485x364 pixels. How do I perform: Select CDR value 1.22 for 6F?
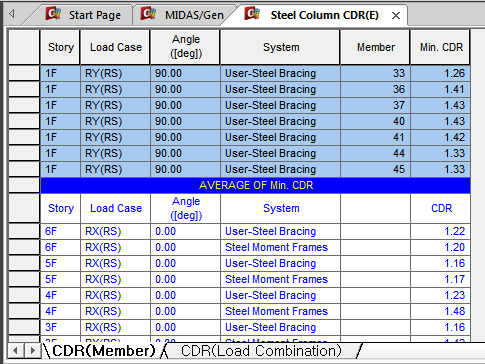click(x=441, y=231)
